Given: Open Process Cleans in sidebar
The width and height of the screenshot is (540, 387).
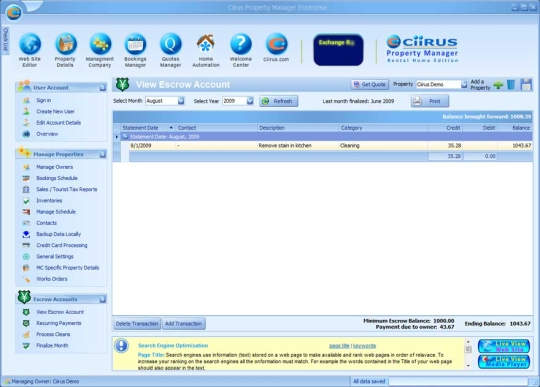Looking at the screenshot, I should [x=53, y=334].
